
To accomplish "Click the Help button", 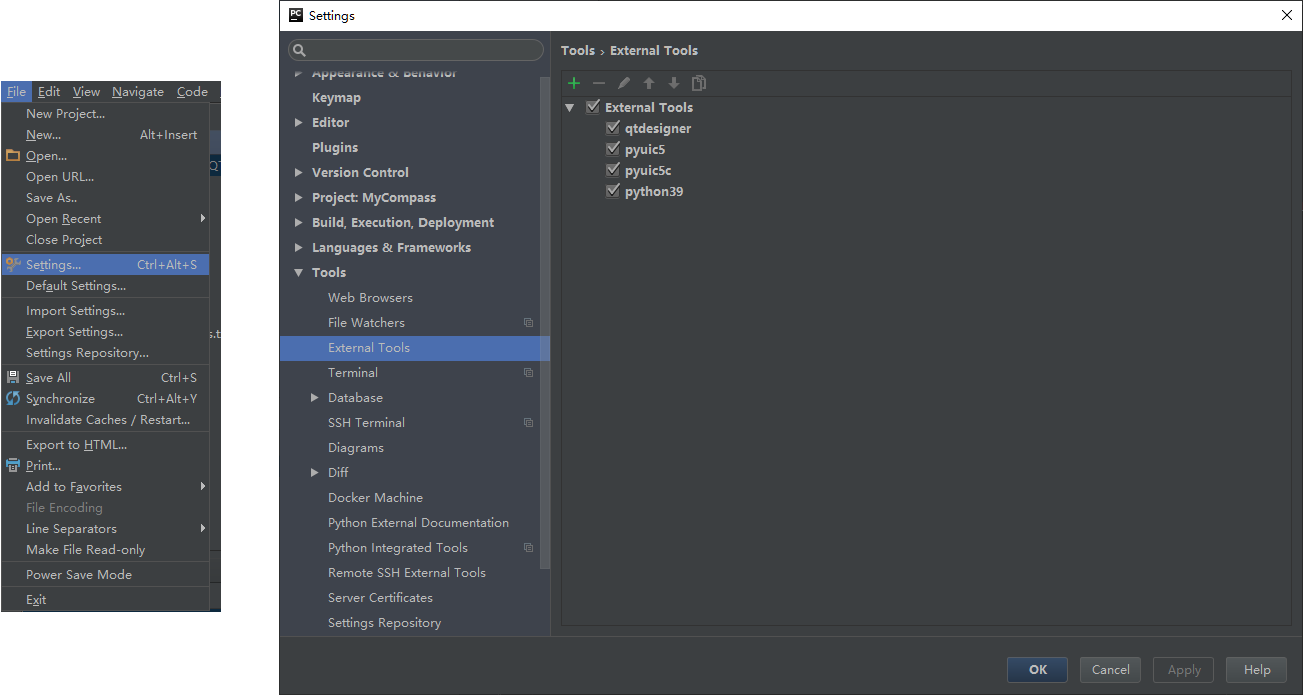I will 1257,670.
